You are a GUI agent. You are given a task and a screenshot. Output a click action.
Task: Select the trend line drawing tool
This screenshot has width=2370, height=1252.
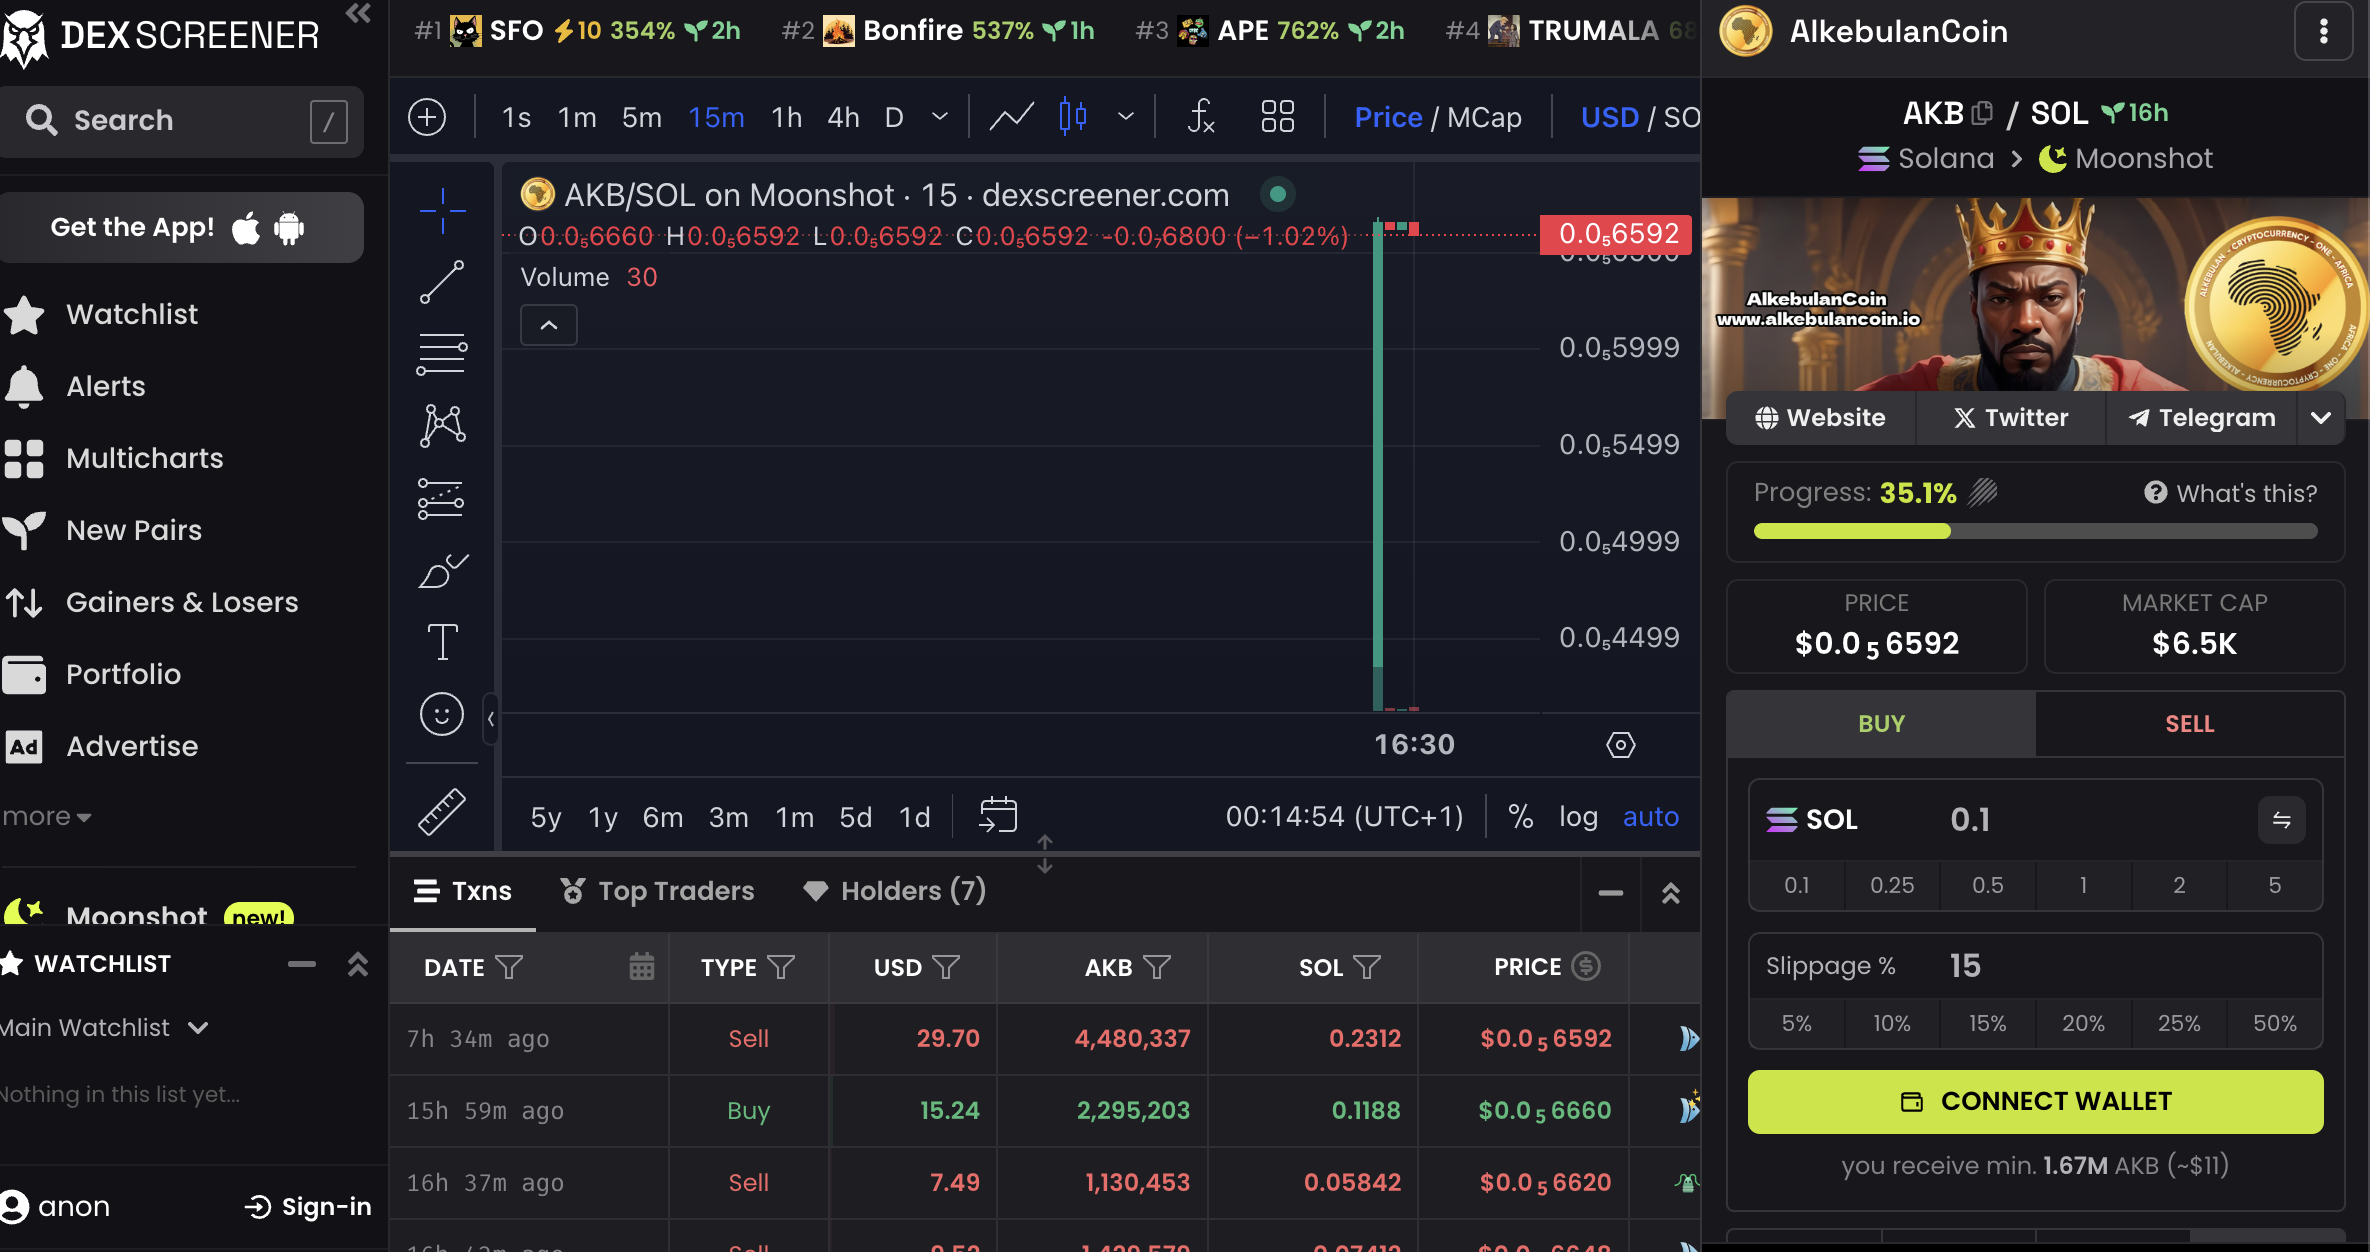(x=442, y=282)
